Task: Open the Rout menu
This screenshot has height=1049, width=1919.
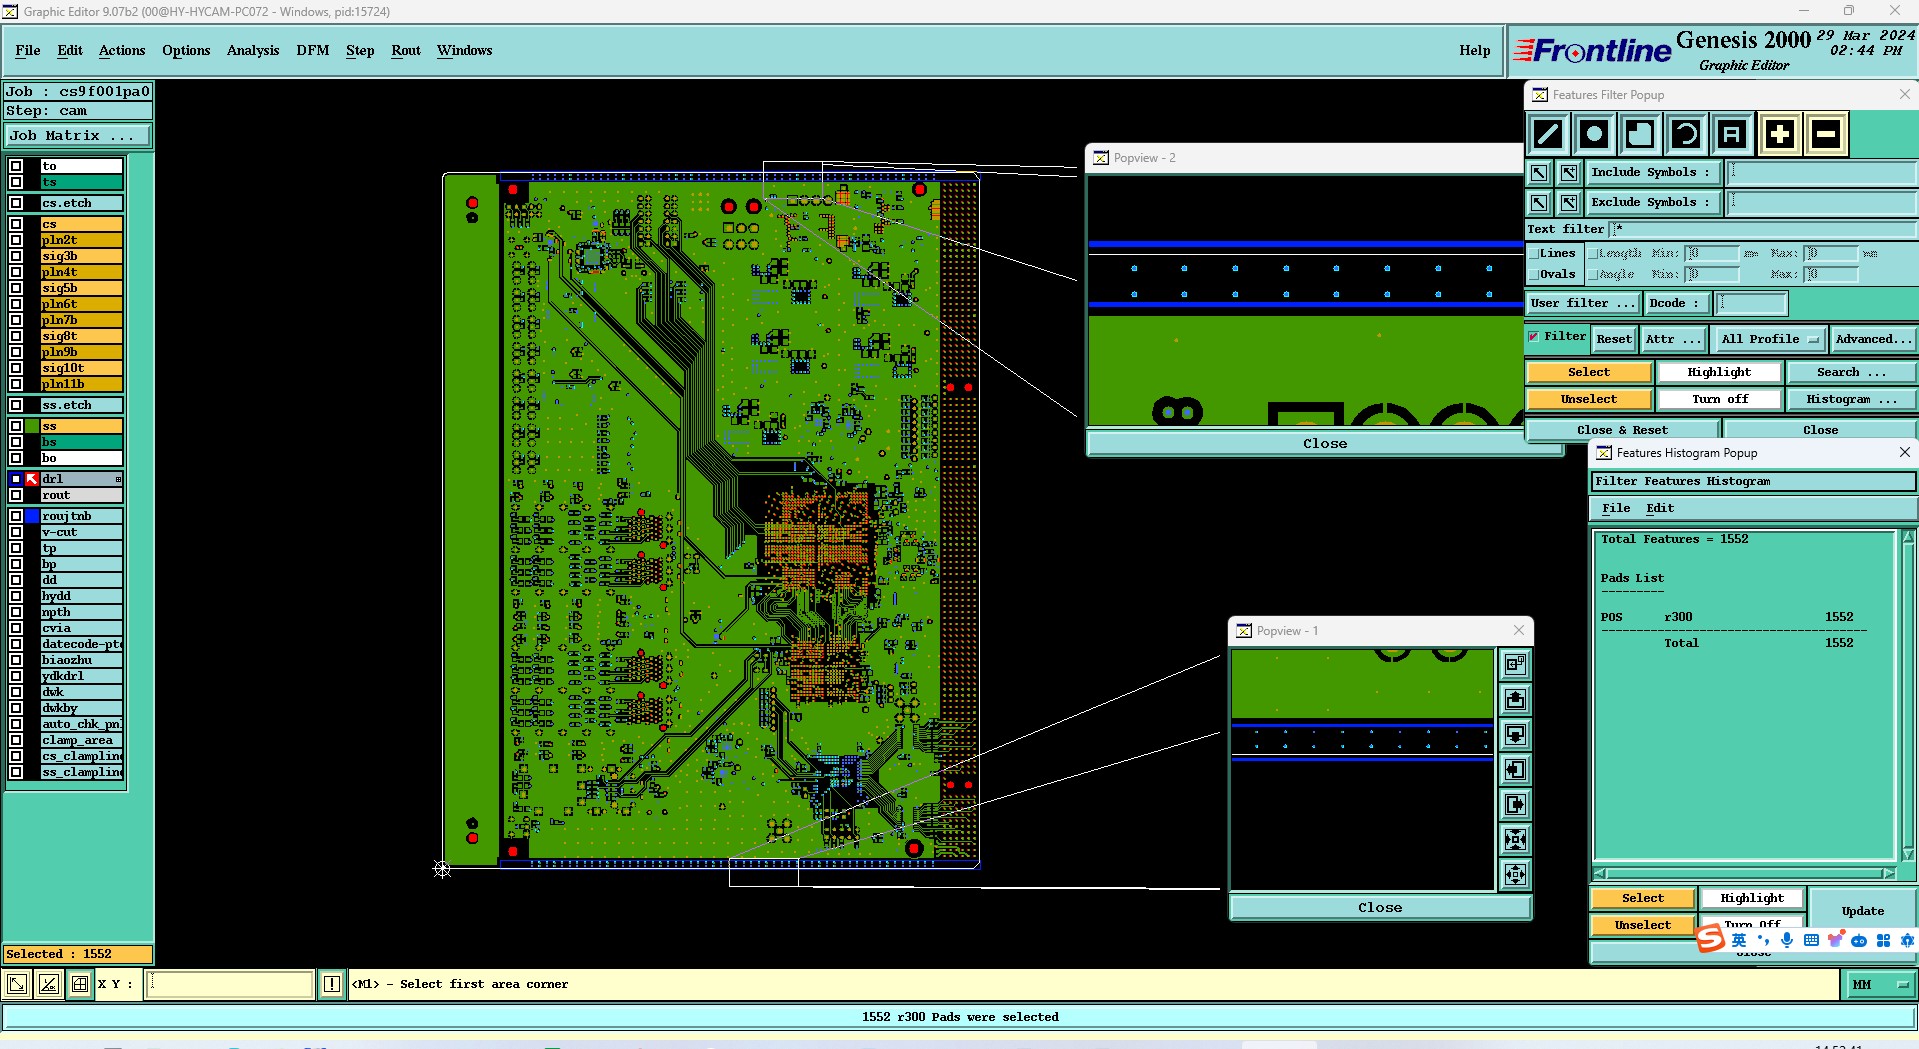Action: 406,50
